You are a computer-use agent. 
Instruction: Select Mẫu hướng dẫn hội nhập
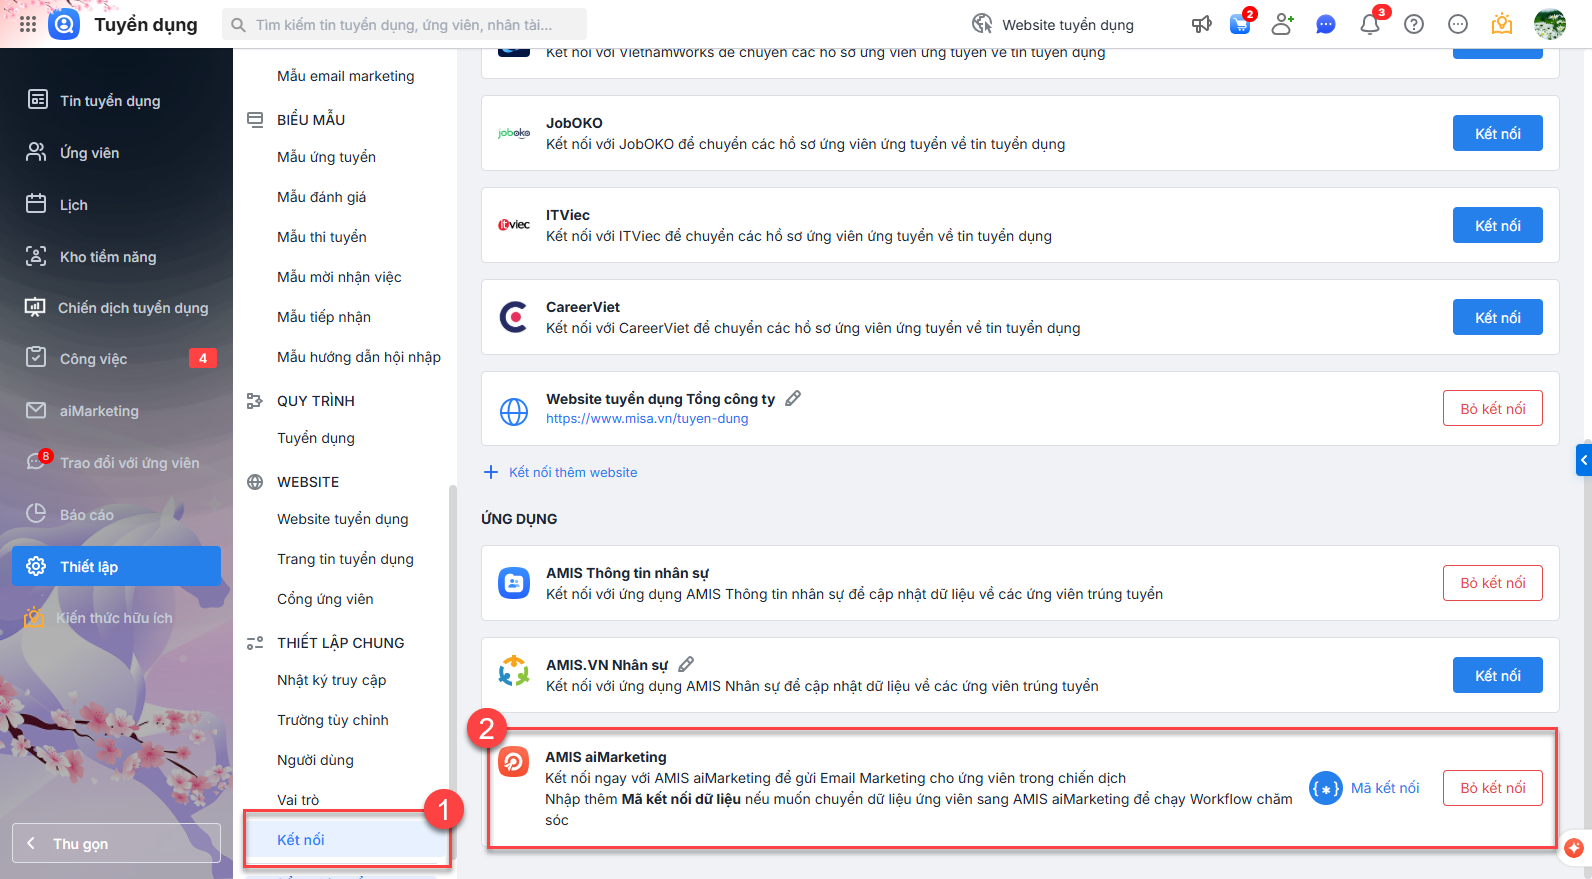[358, 357]
